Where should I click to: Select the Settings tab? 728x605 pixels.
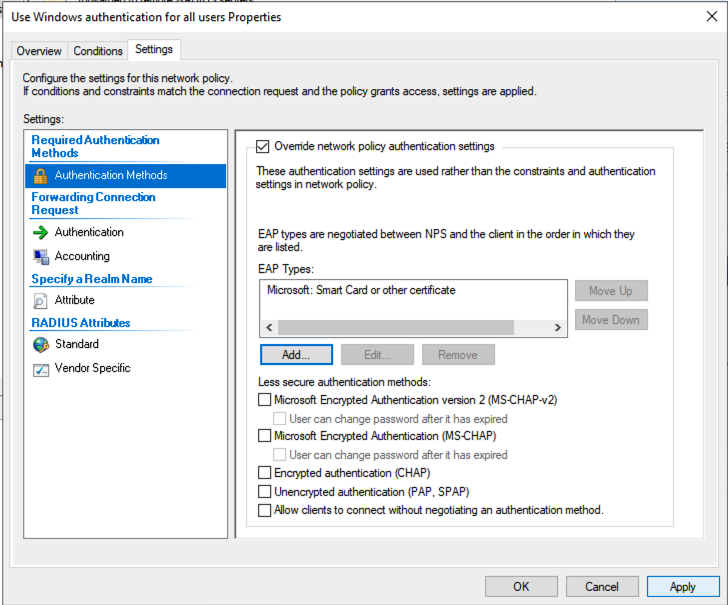point(154,49)
